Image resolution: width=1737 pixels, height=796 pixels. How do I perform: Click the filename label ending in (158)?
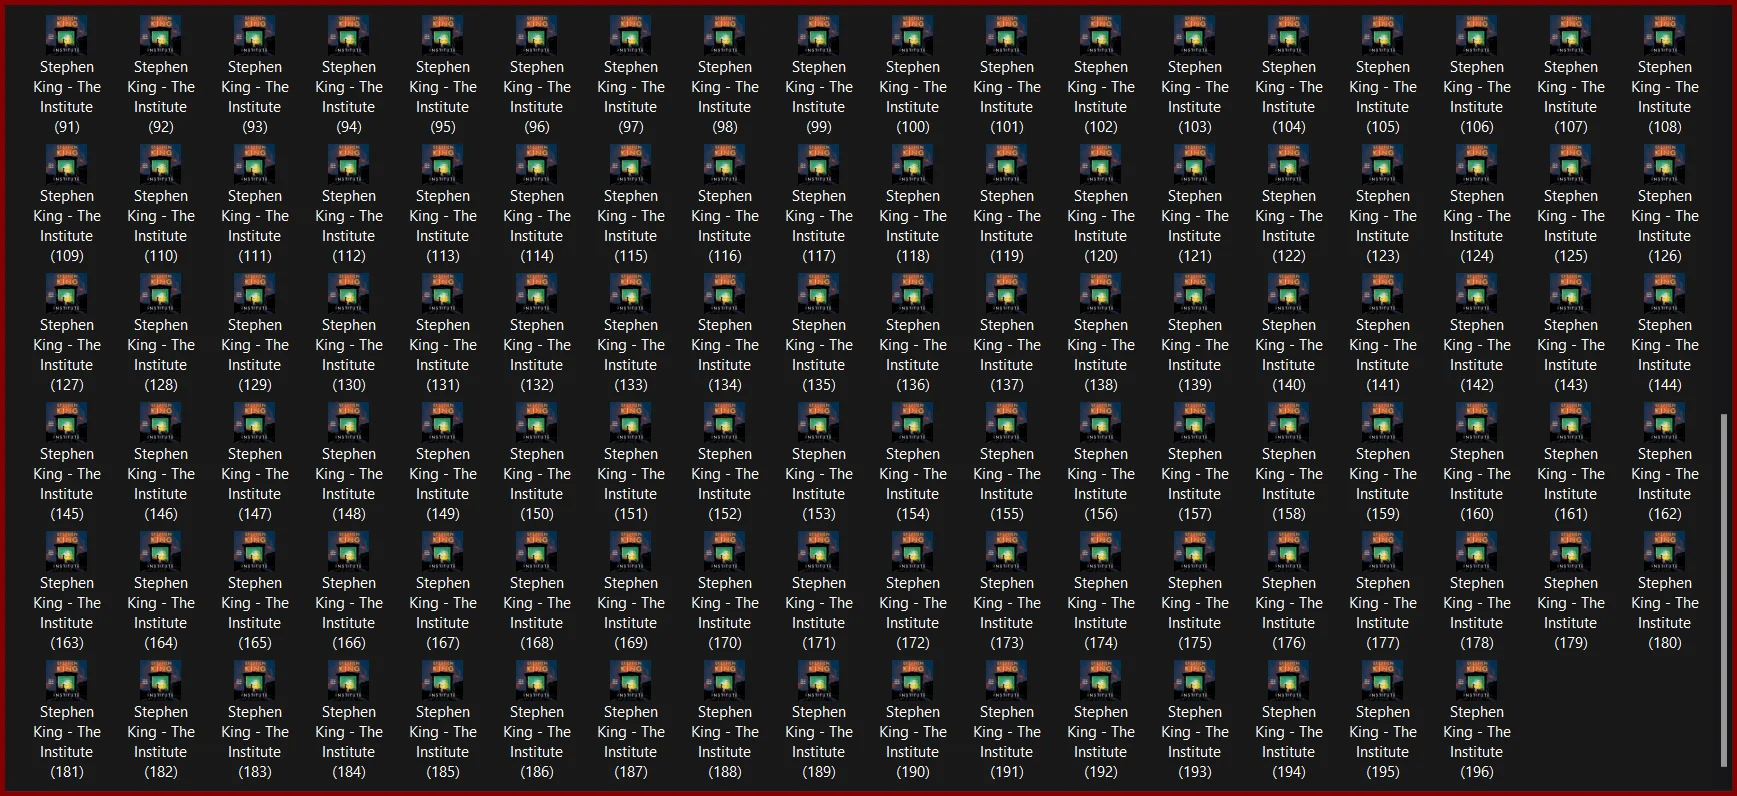pyautogui.click(x=1289, y=484)
